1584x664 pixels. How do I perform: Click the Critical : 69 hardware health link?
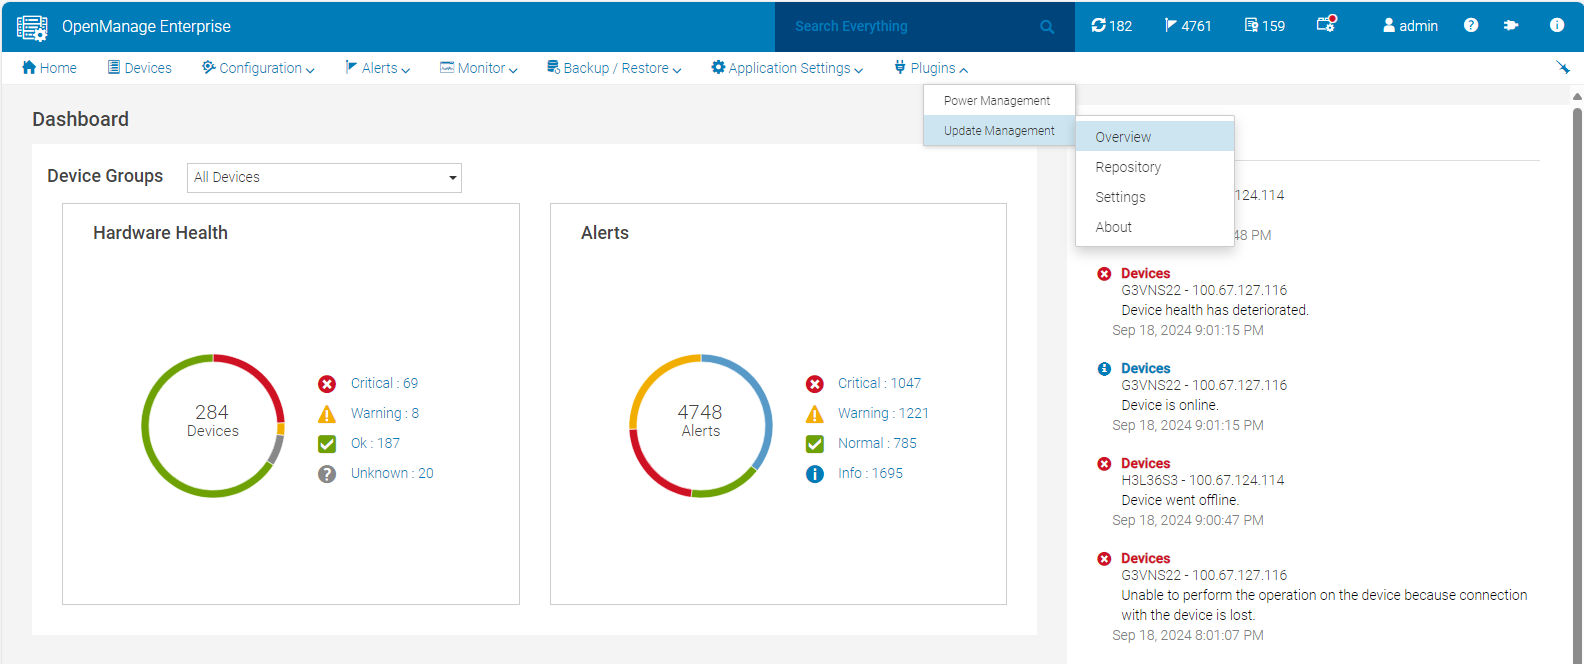pyautogui.click(x=384, y=383)
